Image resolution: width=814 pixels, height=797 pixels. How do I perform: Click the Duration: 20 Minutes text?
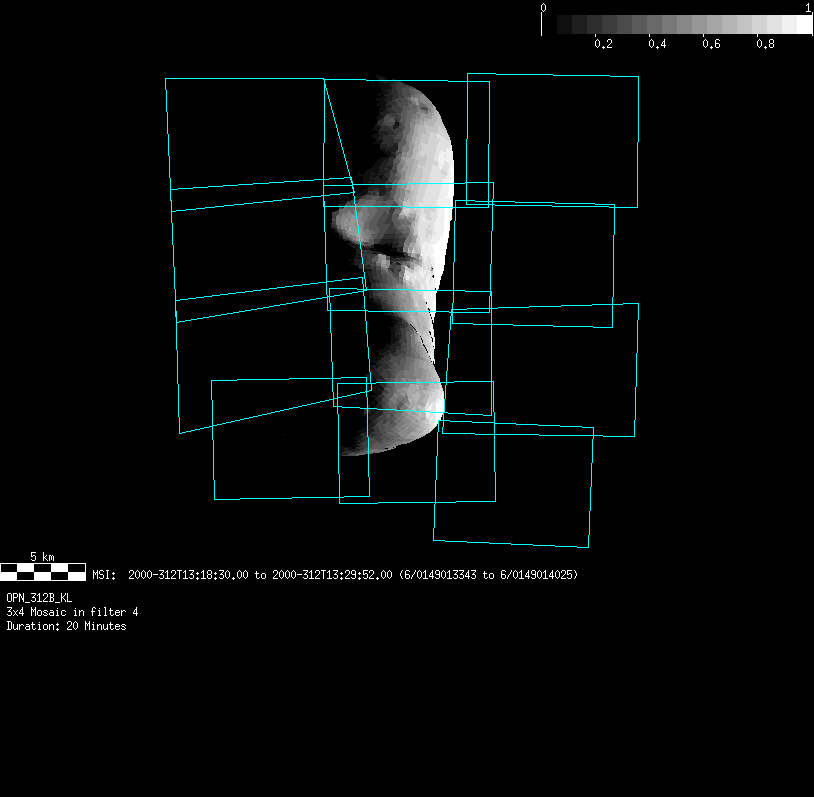pos(66,626)
